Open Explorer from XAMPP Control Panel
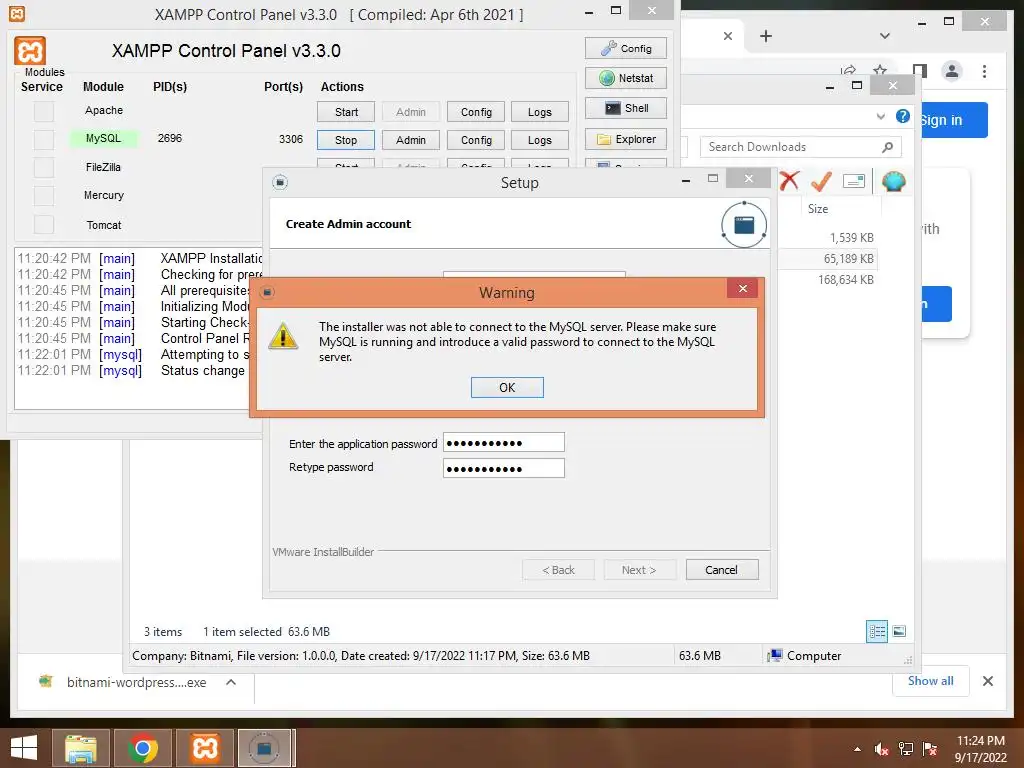 tap(626, 139)
